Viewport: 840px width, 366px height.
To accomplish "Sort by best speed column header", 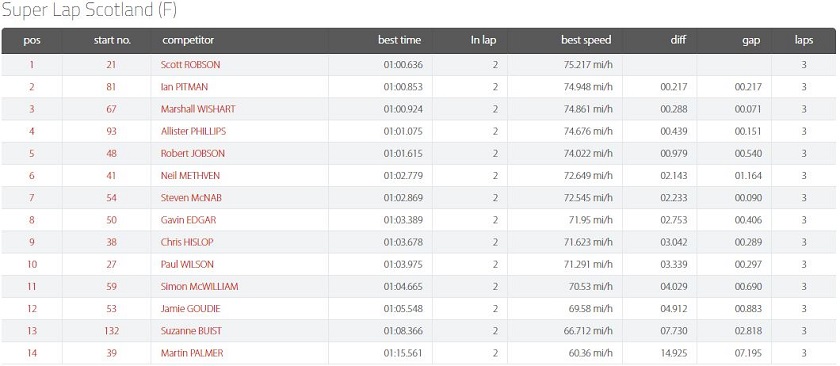I will pos(586,40).
